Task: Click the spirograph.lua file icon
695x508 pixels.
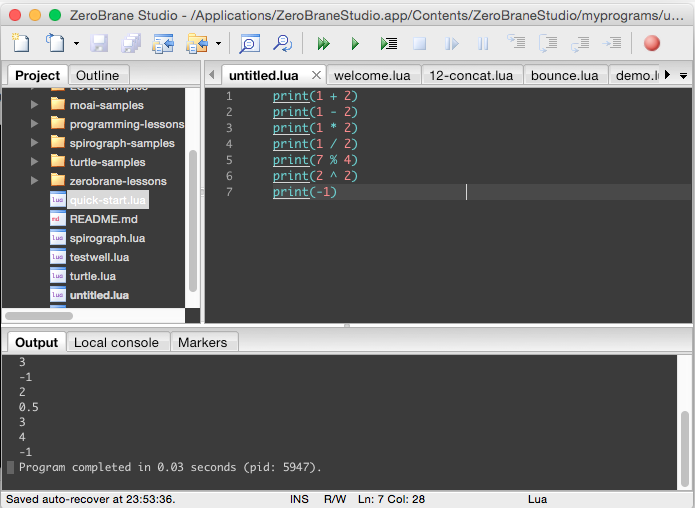Action: [58, 238]
